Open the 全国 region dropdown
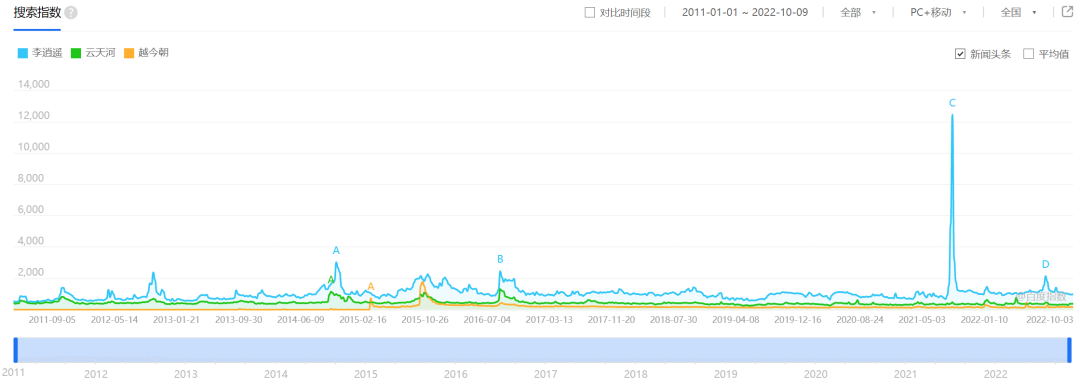 [1017, 12]
